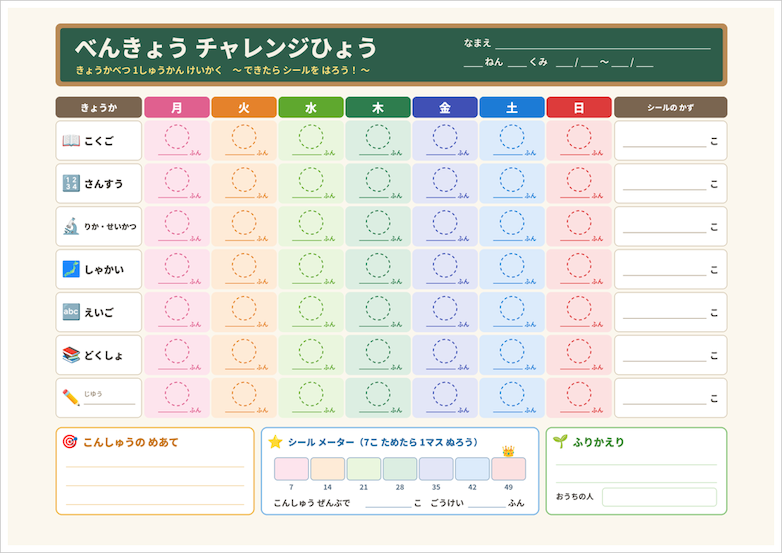This screenshot has height=553, width=782.
Task: Click the first line under こんしゅうの めあて
Action: [155, 467]
